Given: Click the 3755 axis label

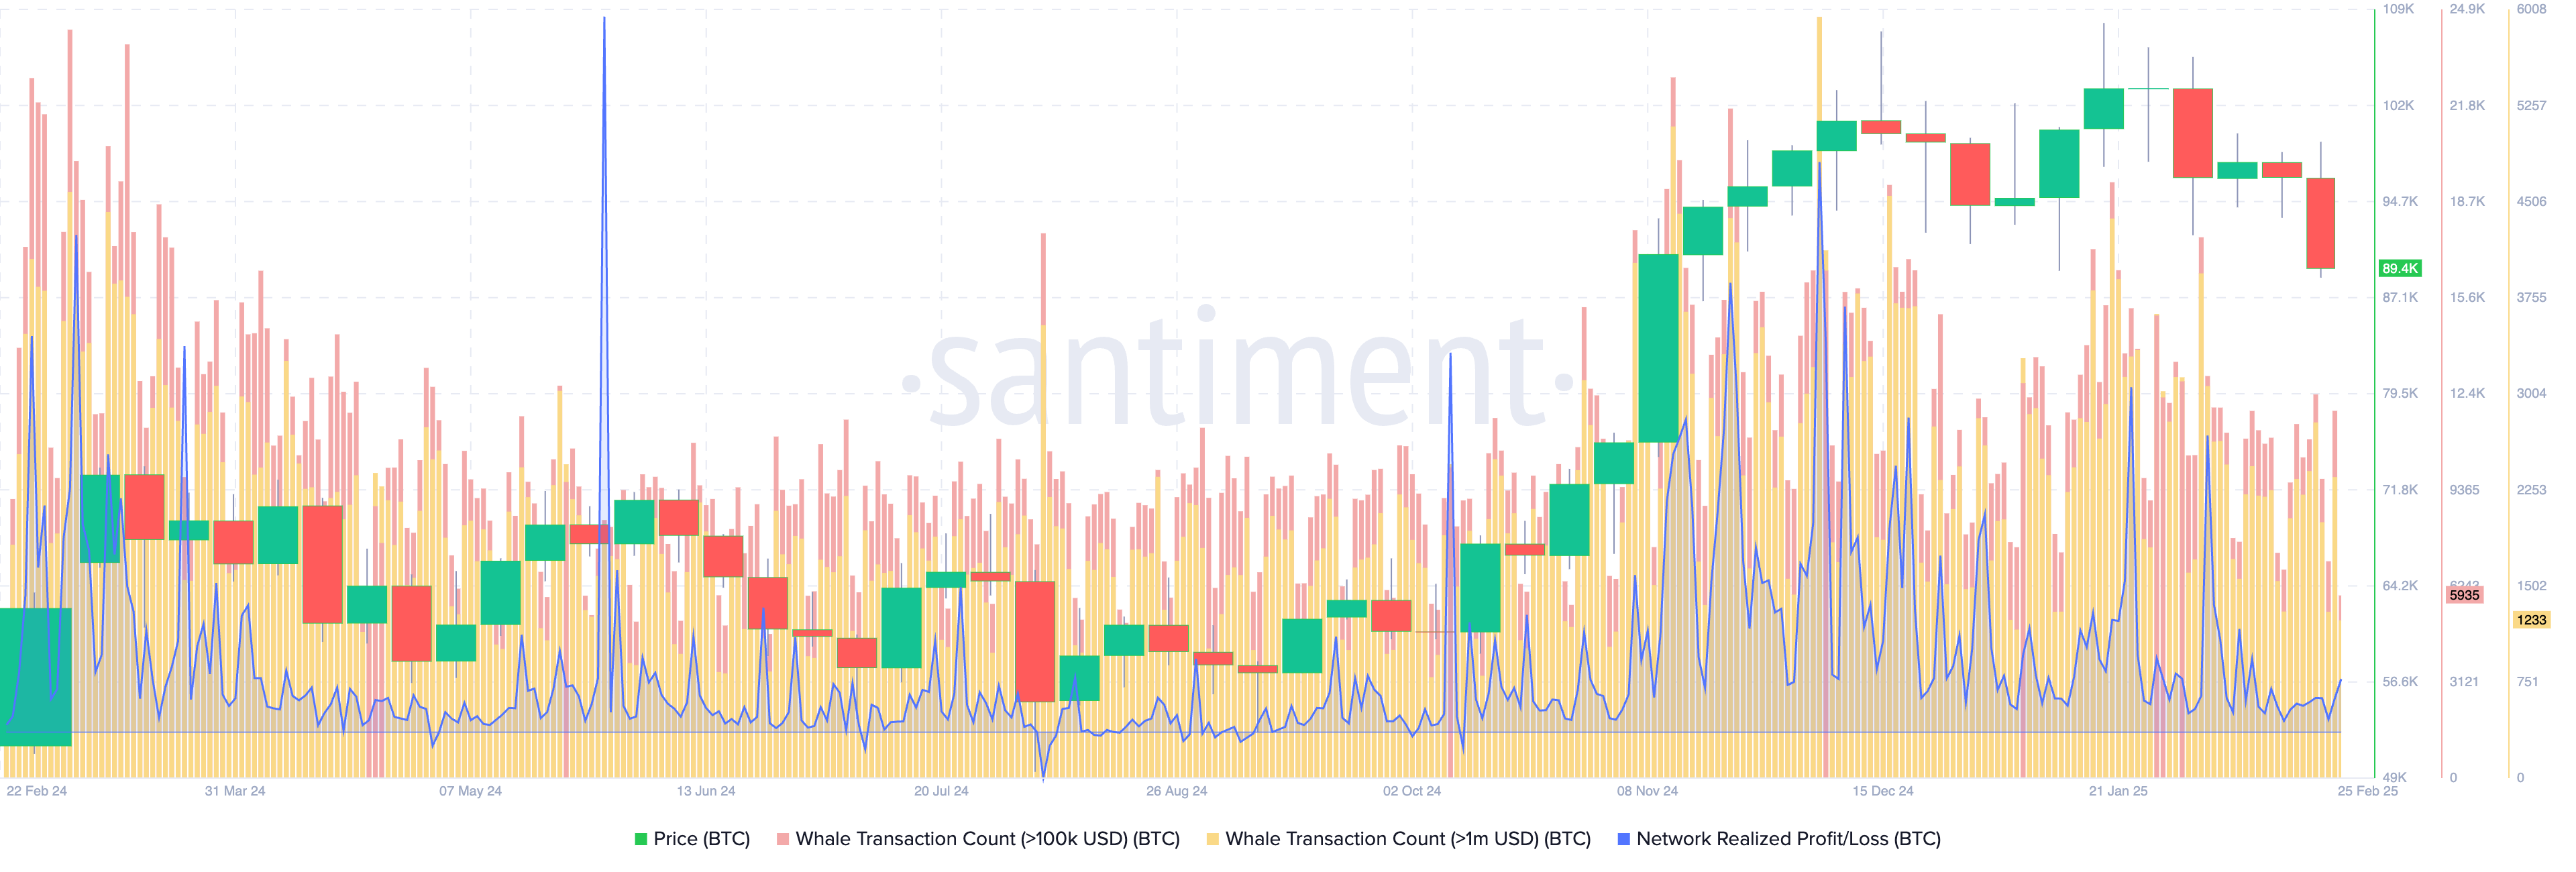Looking at the screenshot, I should click(x=2531, y=297).
